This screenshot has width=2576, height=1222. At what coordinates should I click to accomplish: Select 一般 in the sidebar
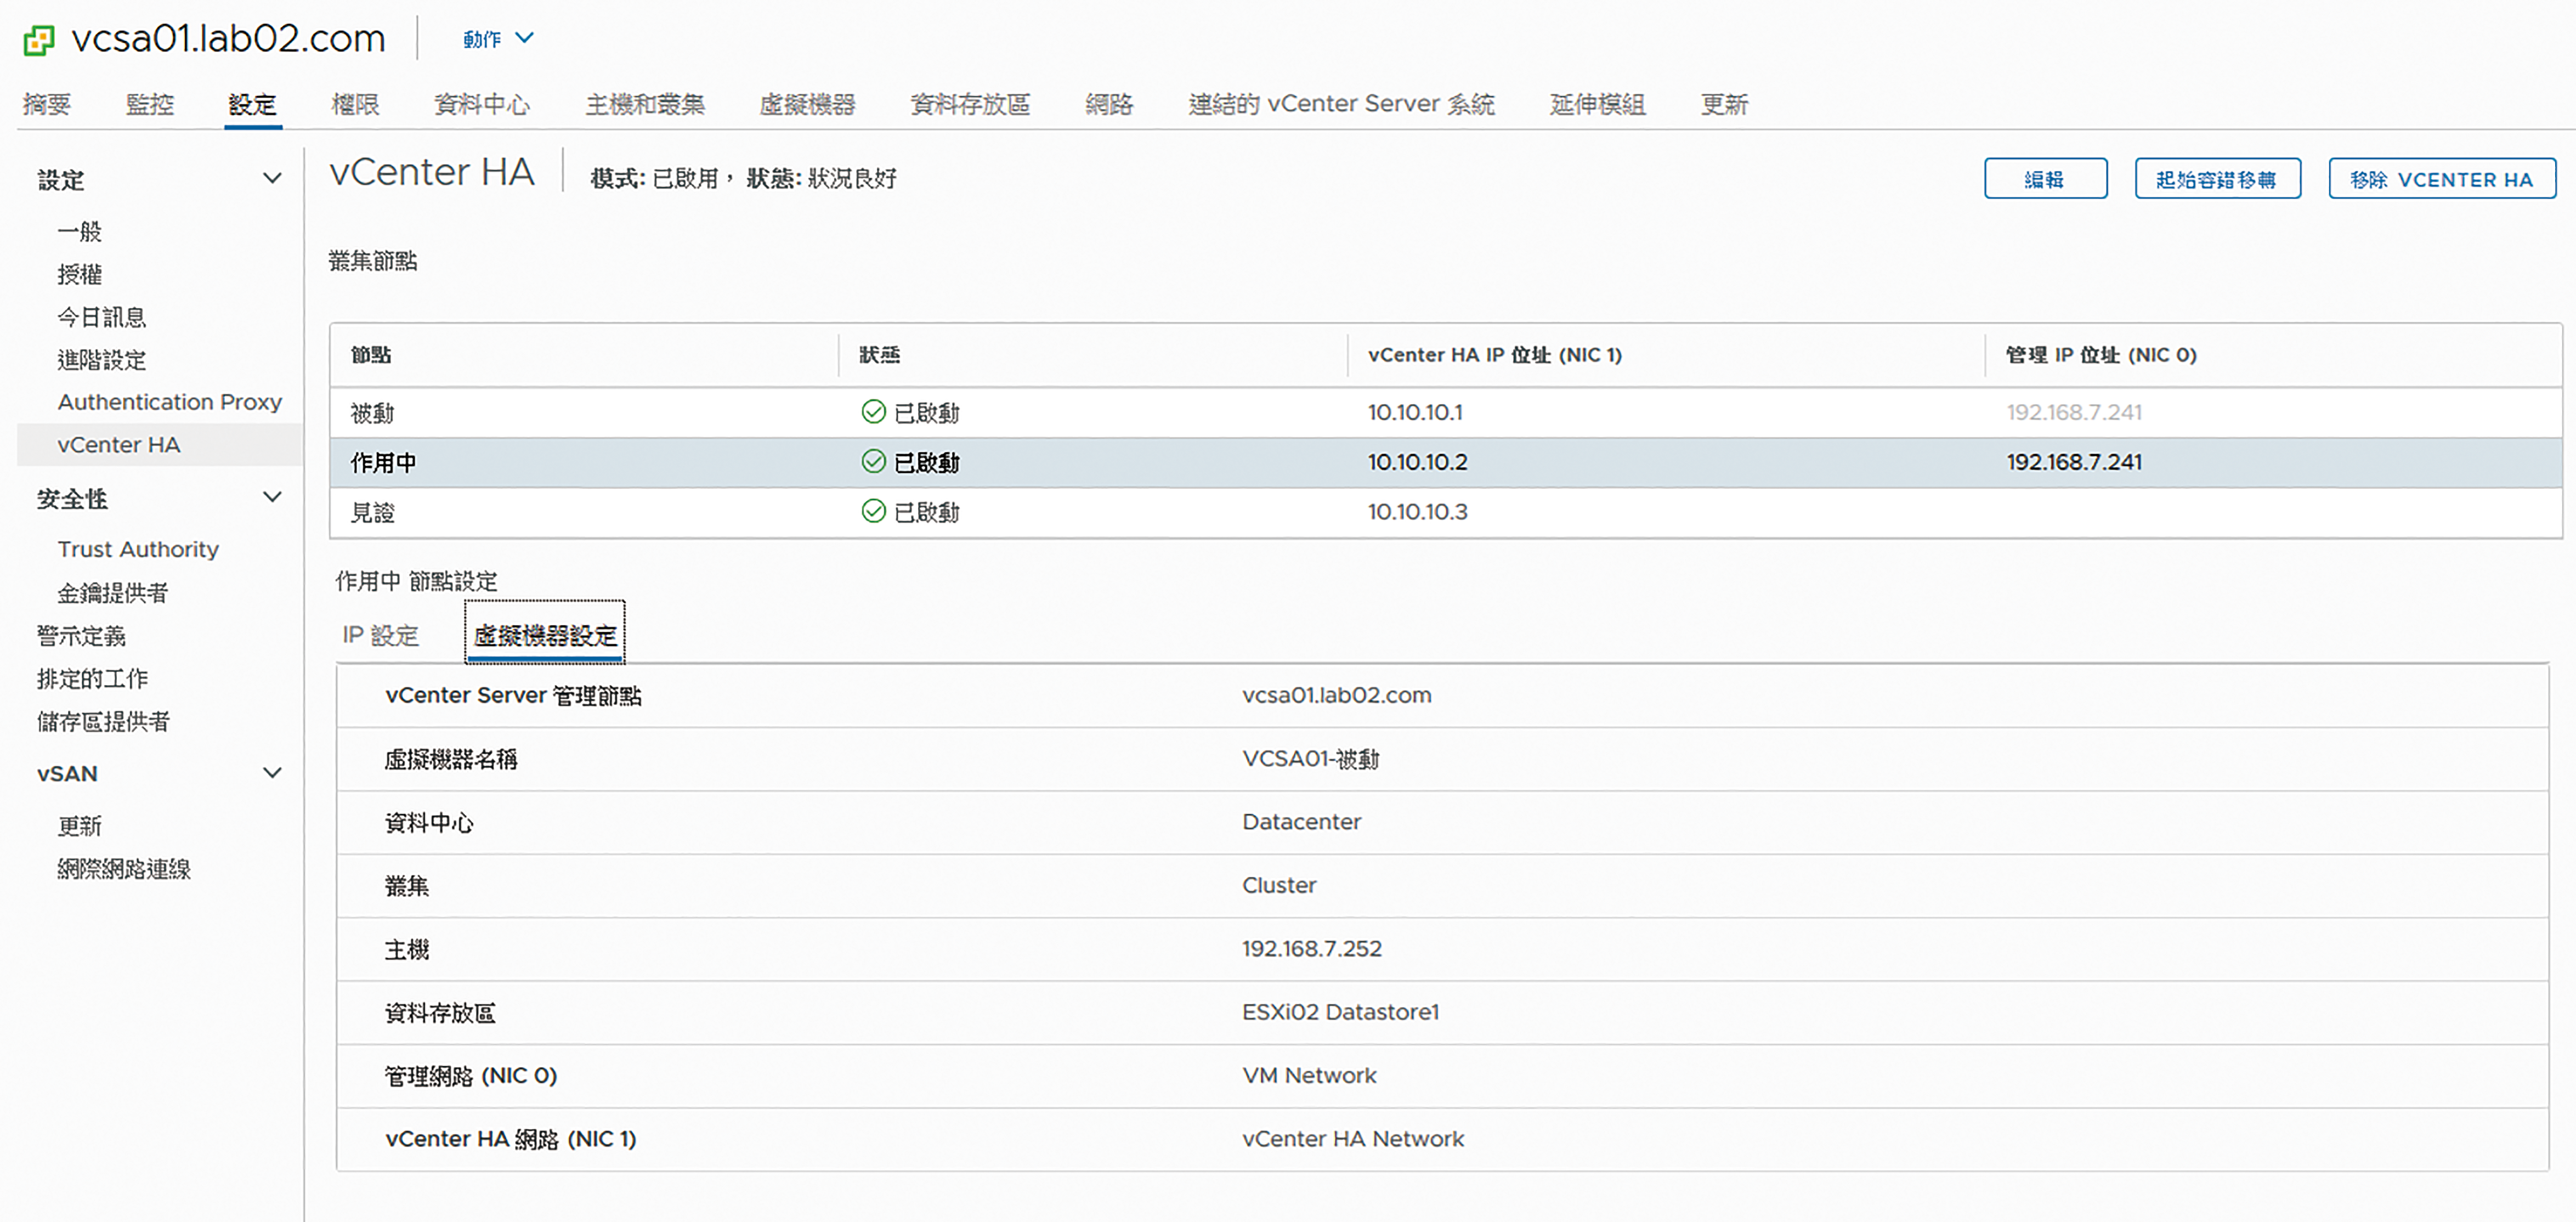coord(80,232)
